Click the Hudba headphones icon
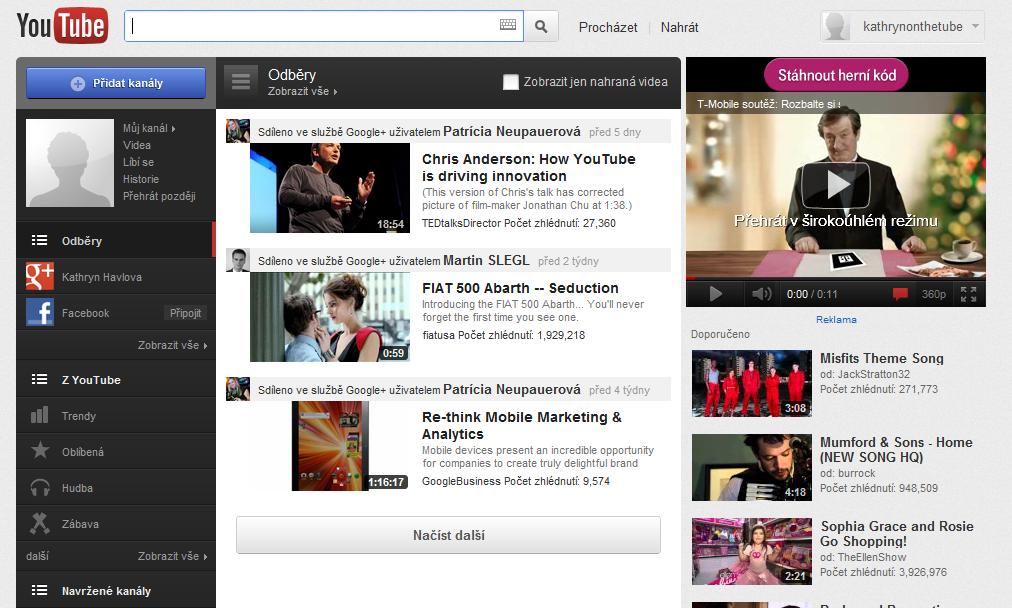 pos(40,487)
